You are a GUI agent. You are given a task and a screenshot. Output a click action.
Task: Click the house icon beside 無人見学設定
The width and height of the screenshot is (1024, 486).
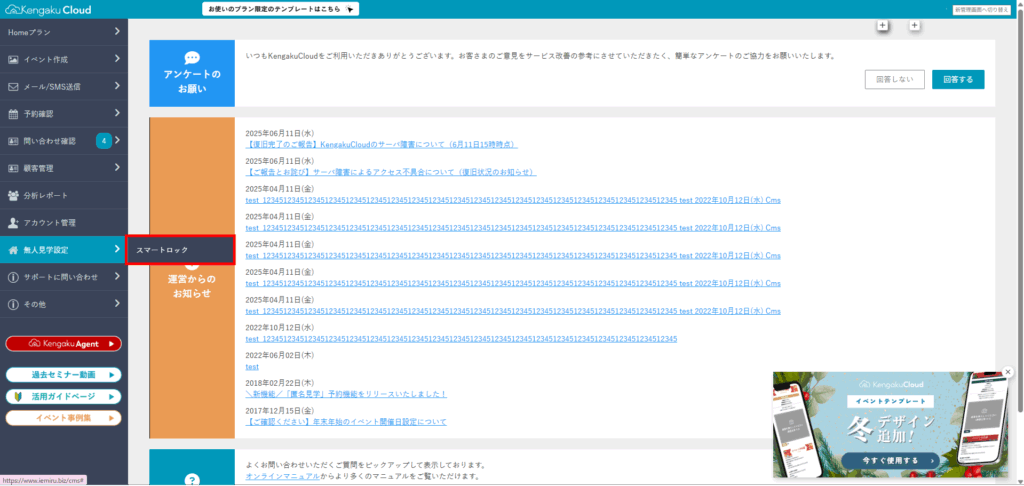coord(13,250)
